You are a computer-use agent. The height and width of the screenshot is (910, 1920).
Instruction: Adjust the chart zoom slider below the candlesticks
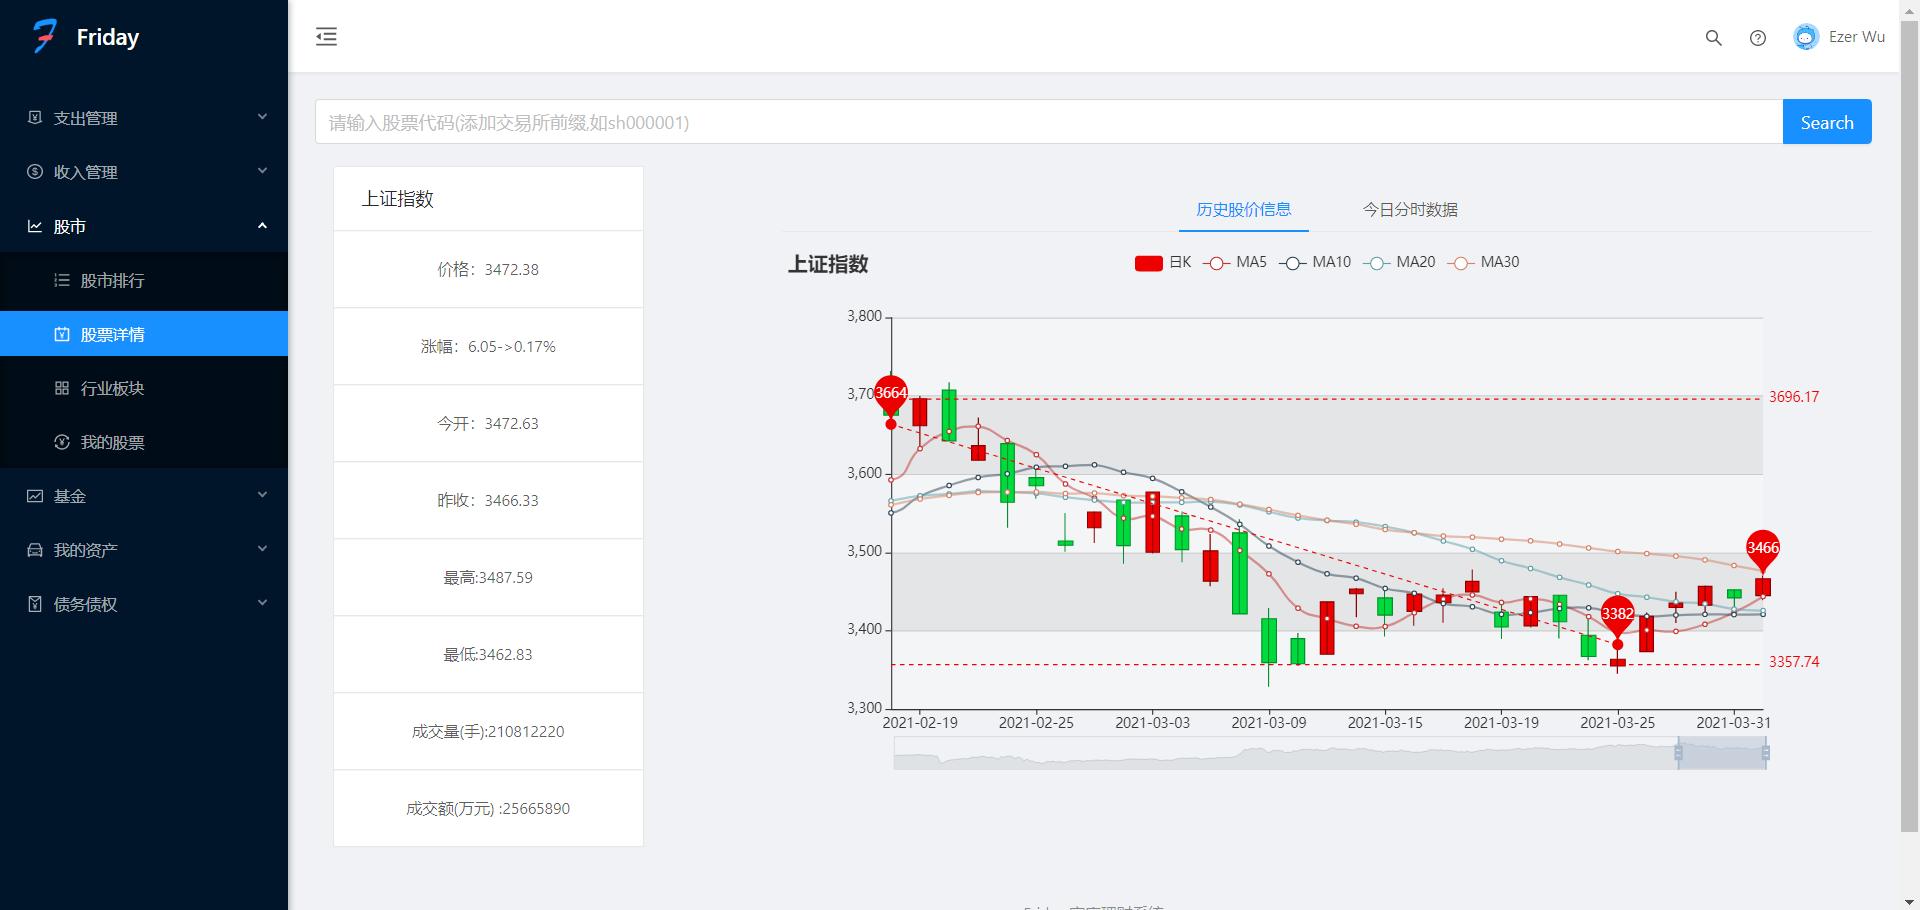coord(1722,753)
